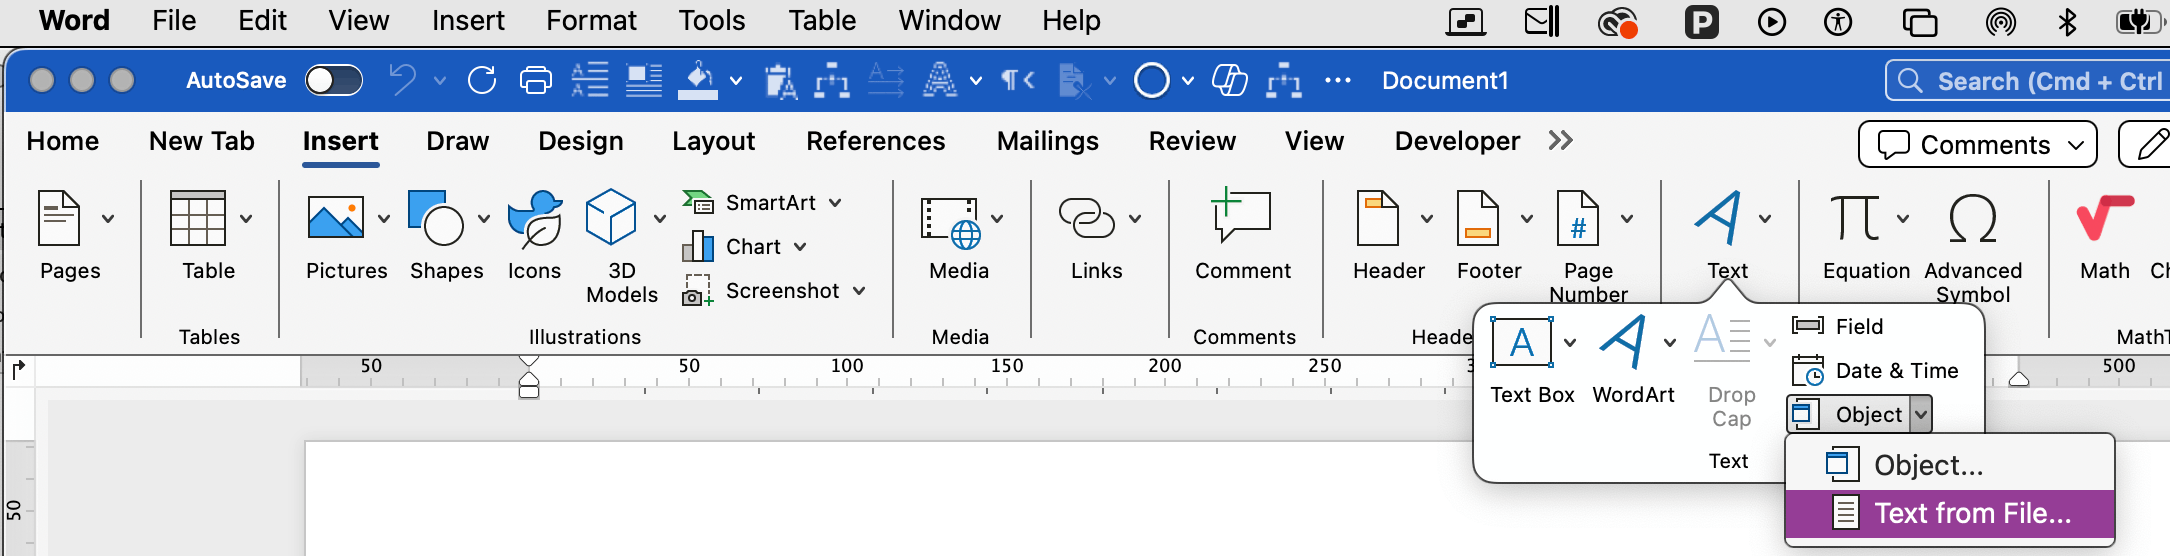The height and width of the screenshot is (556, 2170).
Task: Click the 3D Models cube icon
Action: [x=611, y=217]
